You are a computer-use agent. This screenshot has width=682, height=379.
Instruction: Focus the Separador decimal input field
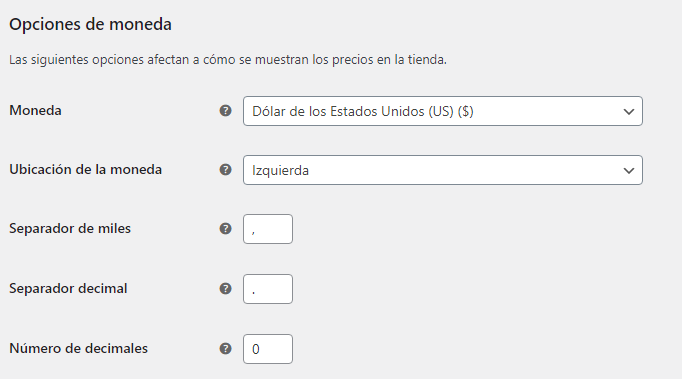click(268, 289)
